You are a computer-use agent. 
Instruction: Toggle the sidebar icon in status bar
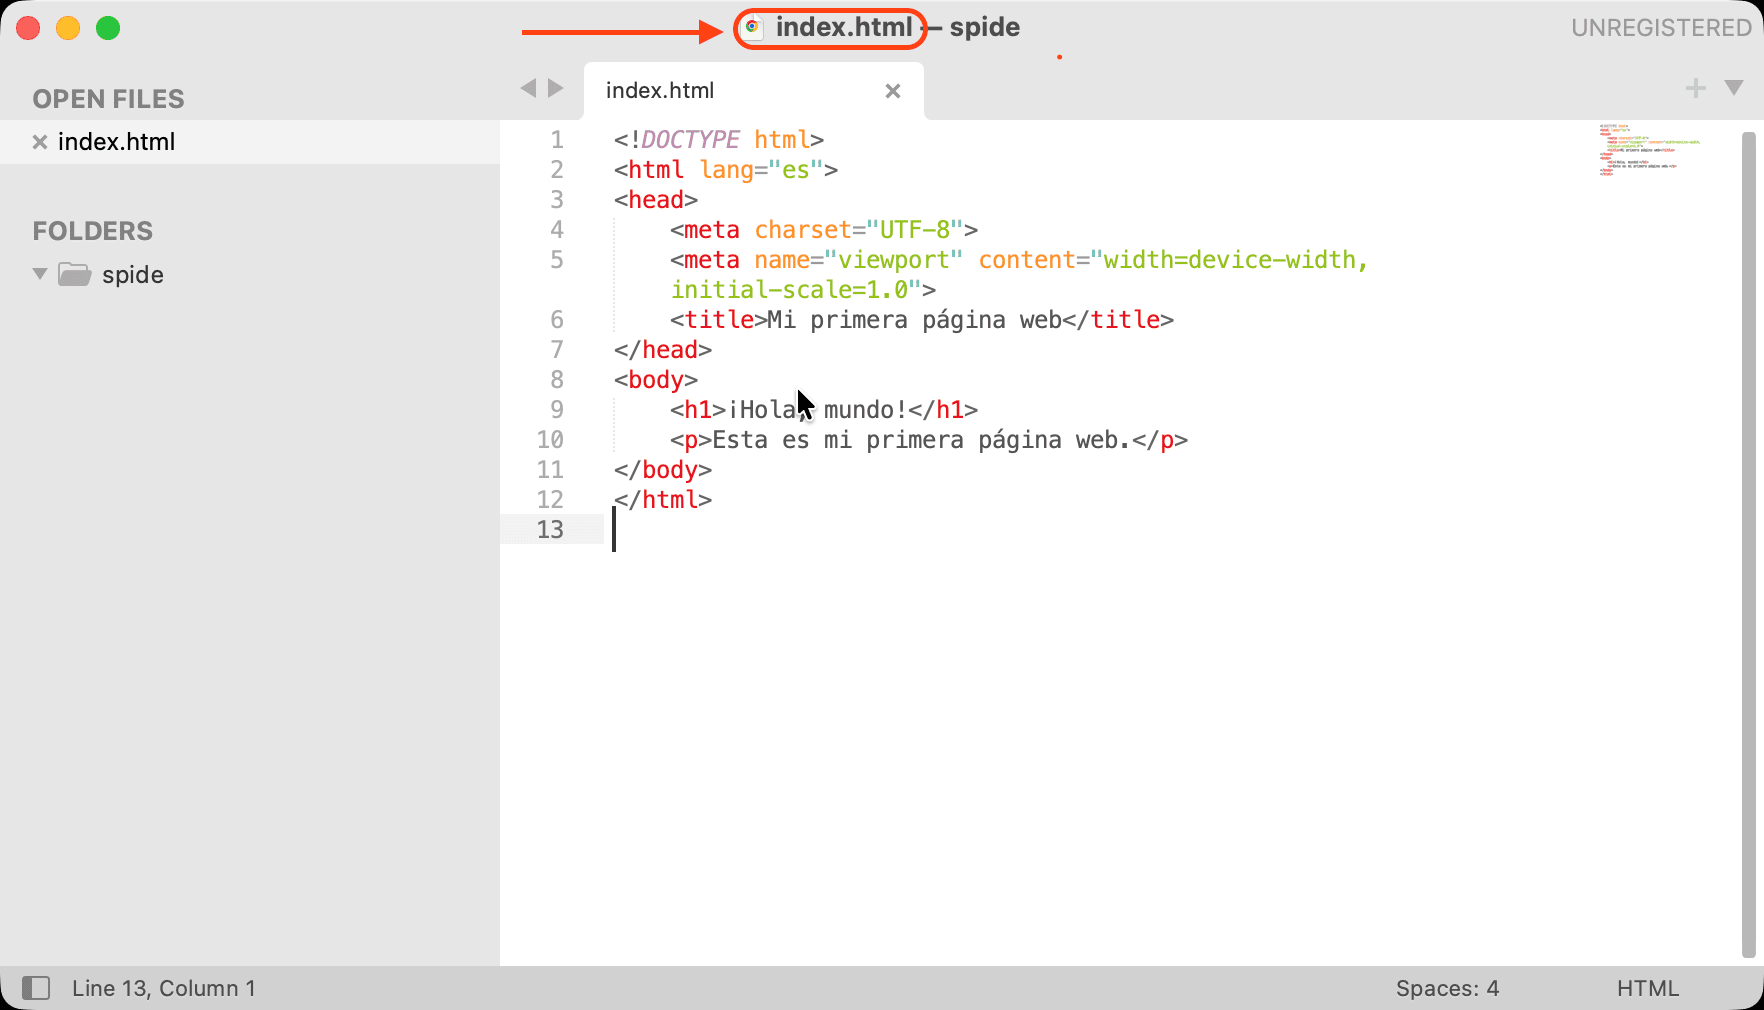[36, 988]
